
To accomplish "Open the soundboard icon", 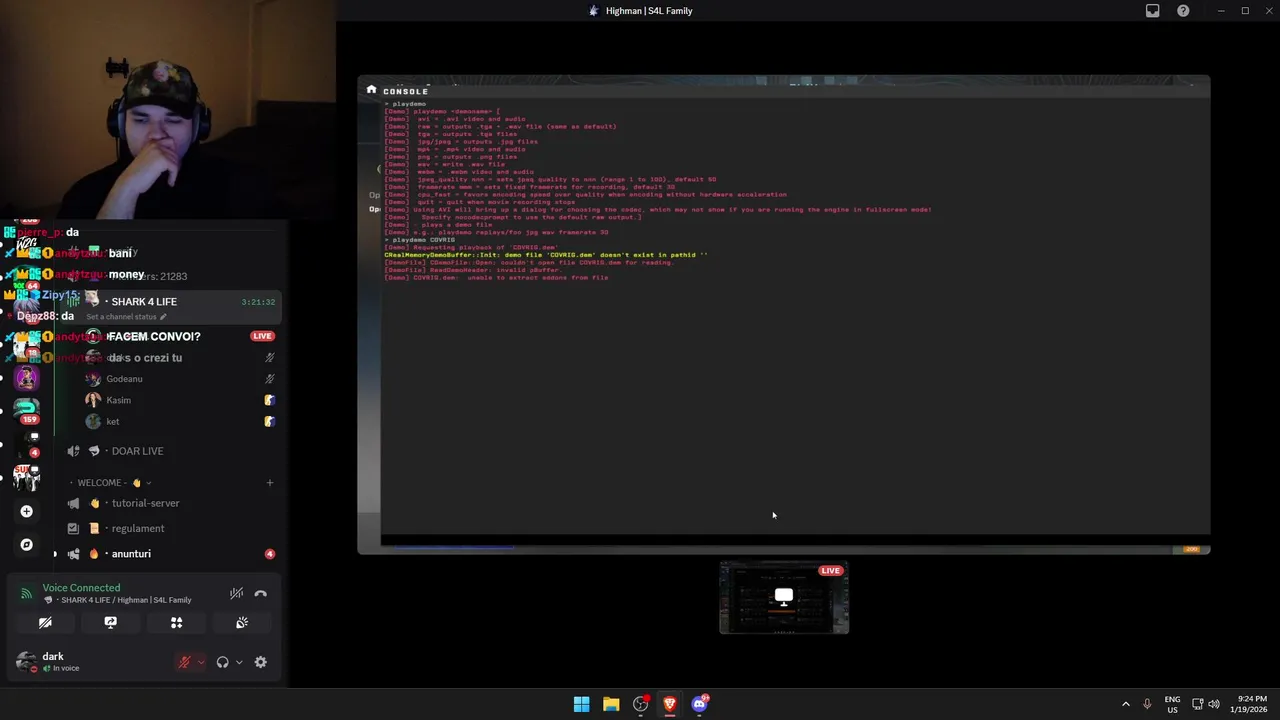I will tap(242, 622).
